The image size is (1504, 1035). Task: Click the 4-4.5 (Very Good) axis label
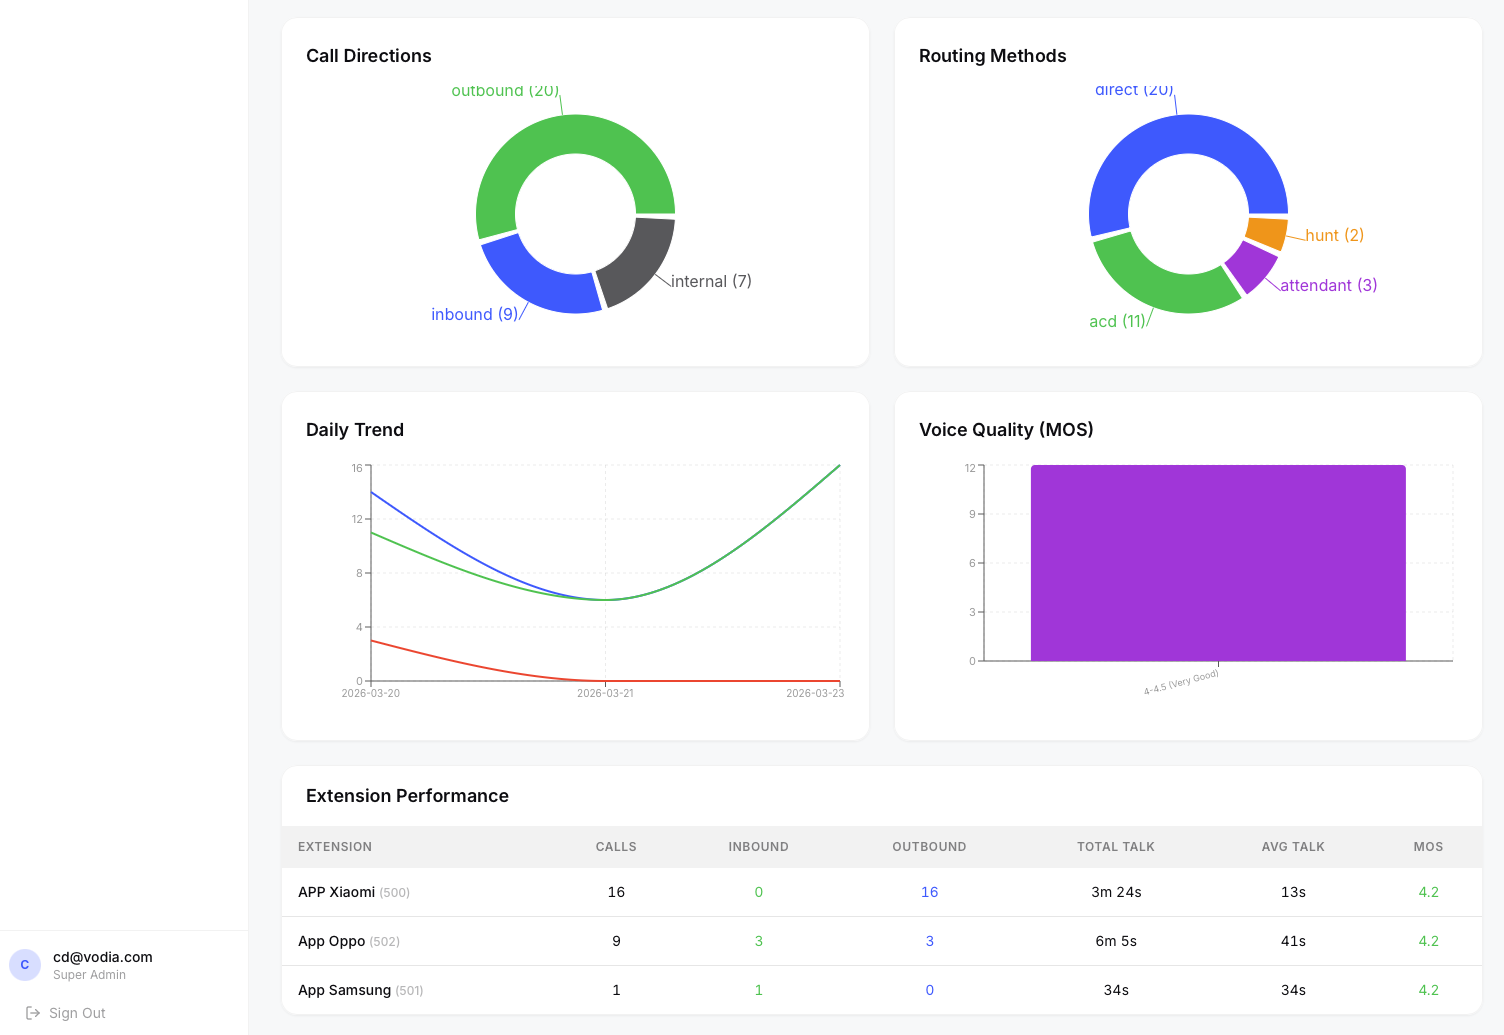1181,677
